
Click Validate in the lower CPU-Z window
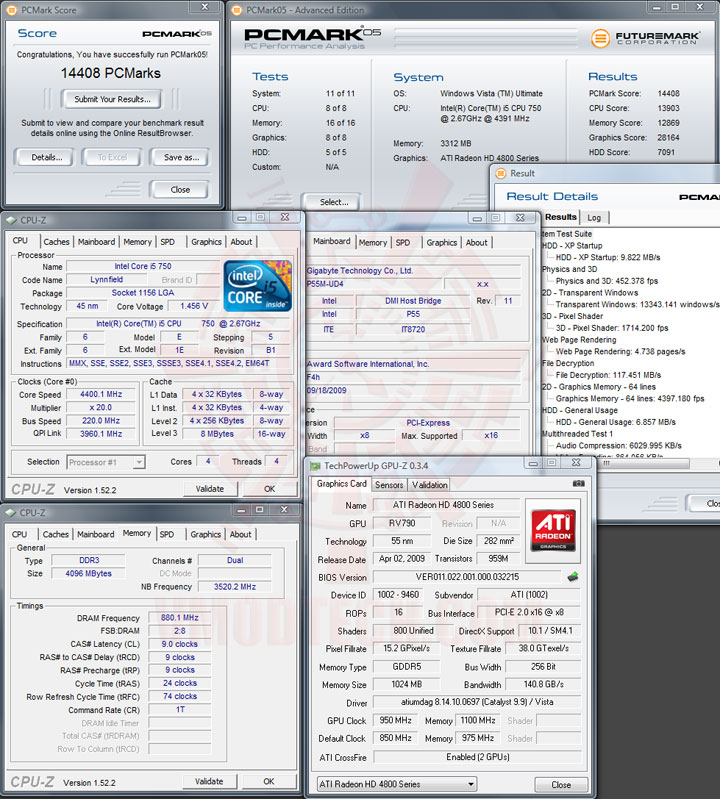[209, 781]
